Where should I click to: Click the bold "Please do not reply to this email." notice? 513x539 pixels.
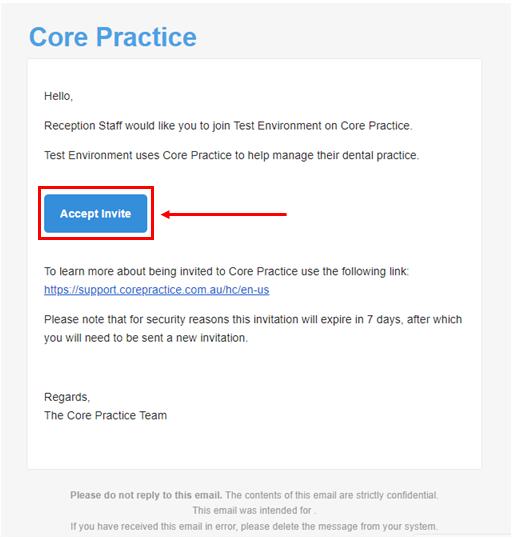click(146, 495)
